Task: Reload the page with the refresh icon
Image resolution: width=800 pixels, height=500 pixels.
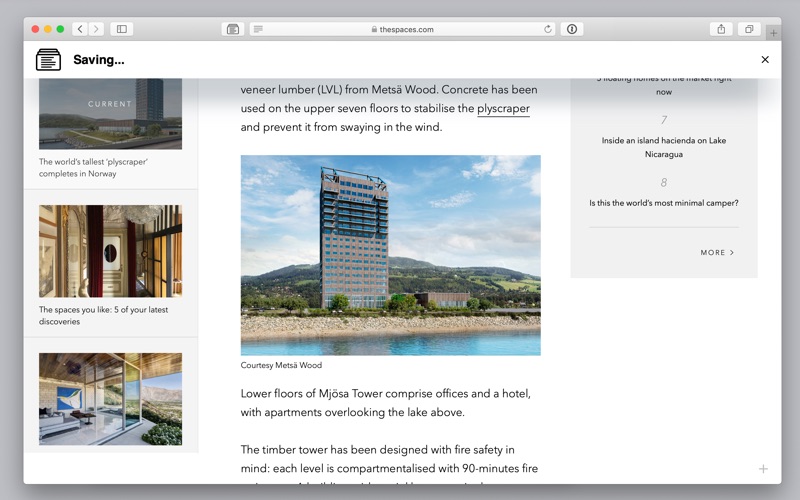Action: pyautogui.click(x=547, y=29)
